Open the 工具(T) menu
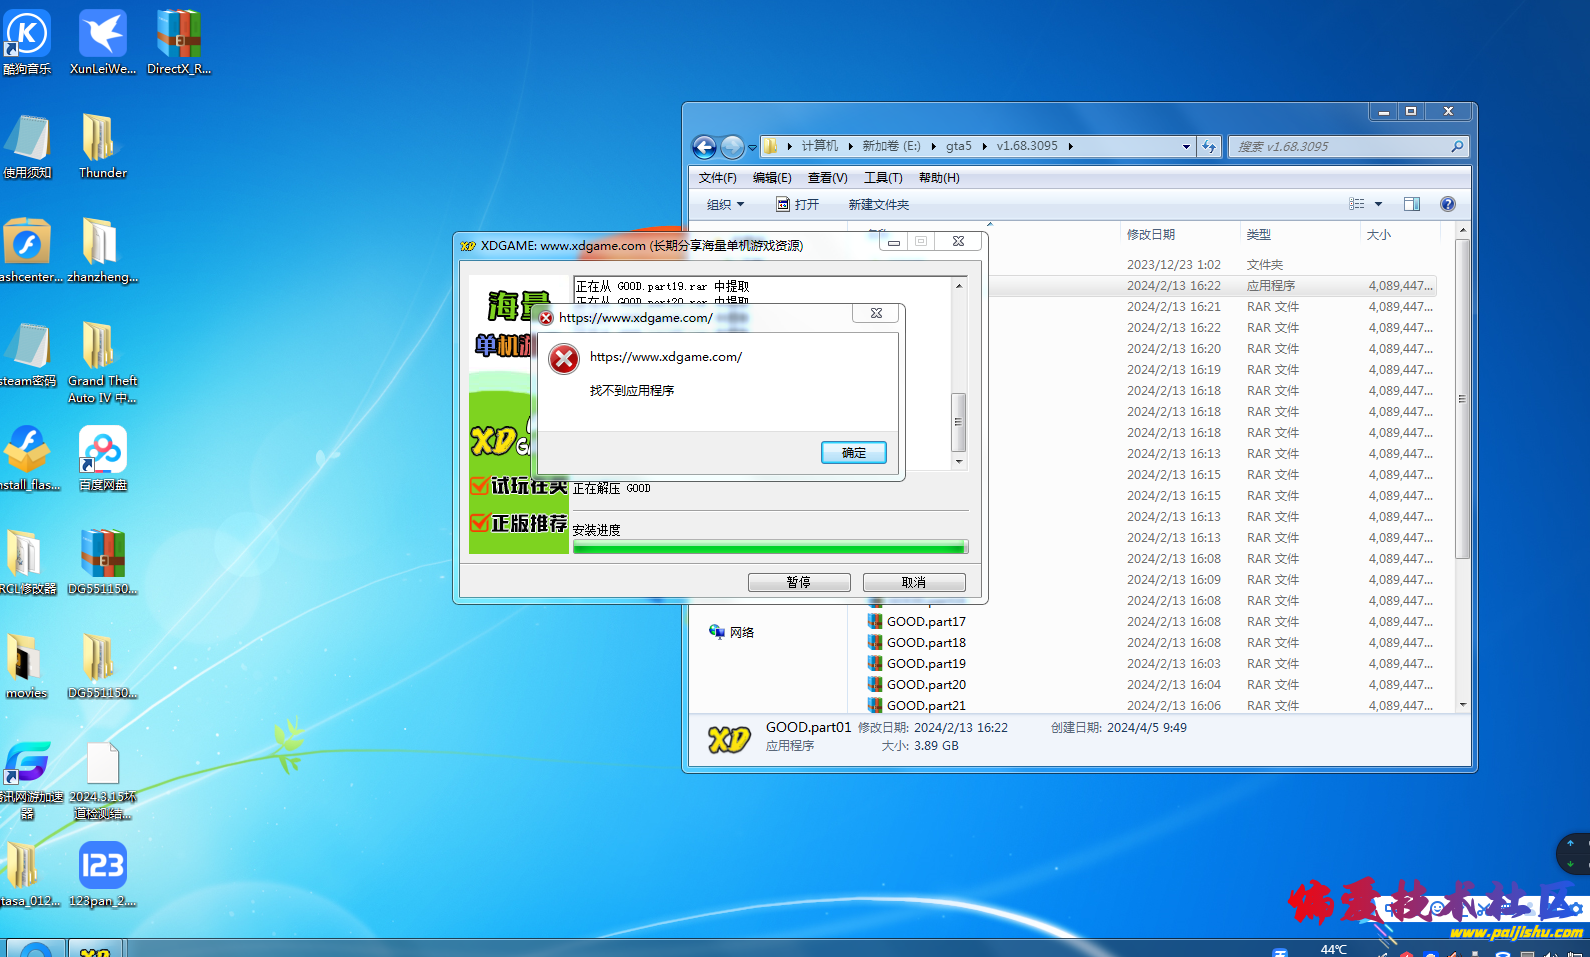 [883, 177]
